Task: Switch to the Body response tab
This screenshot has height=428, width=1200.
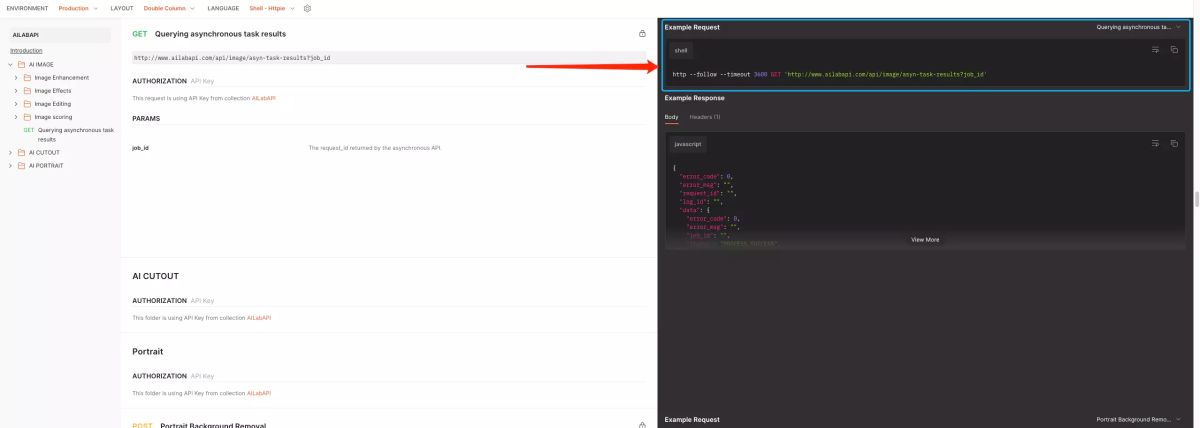Action: [671, 117]
